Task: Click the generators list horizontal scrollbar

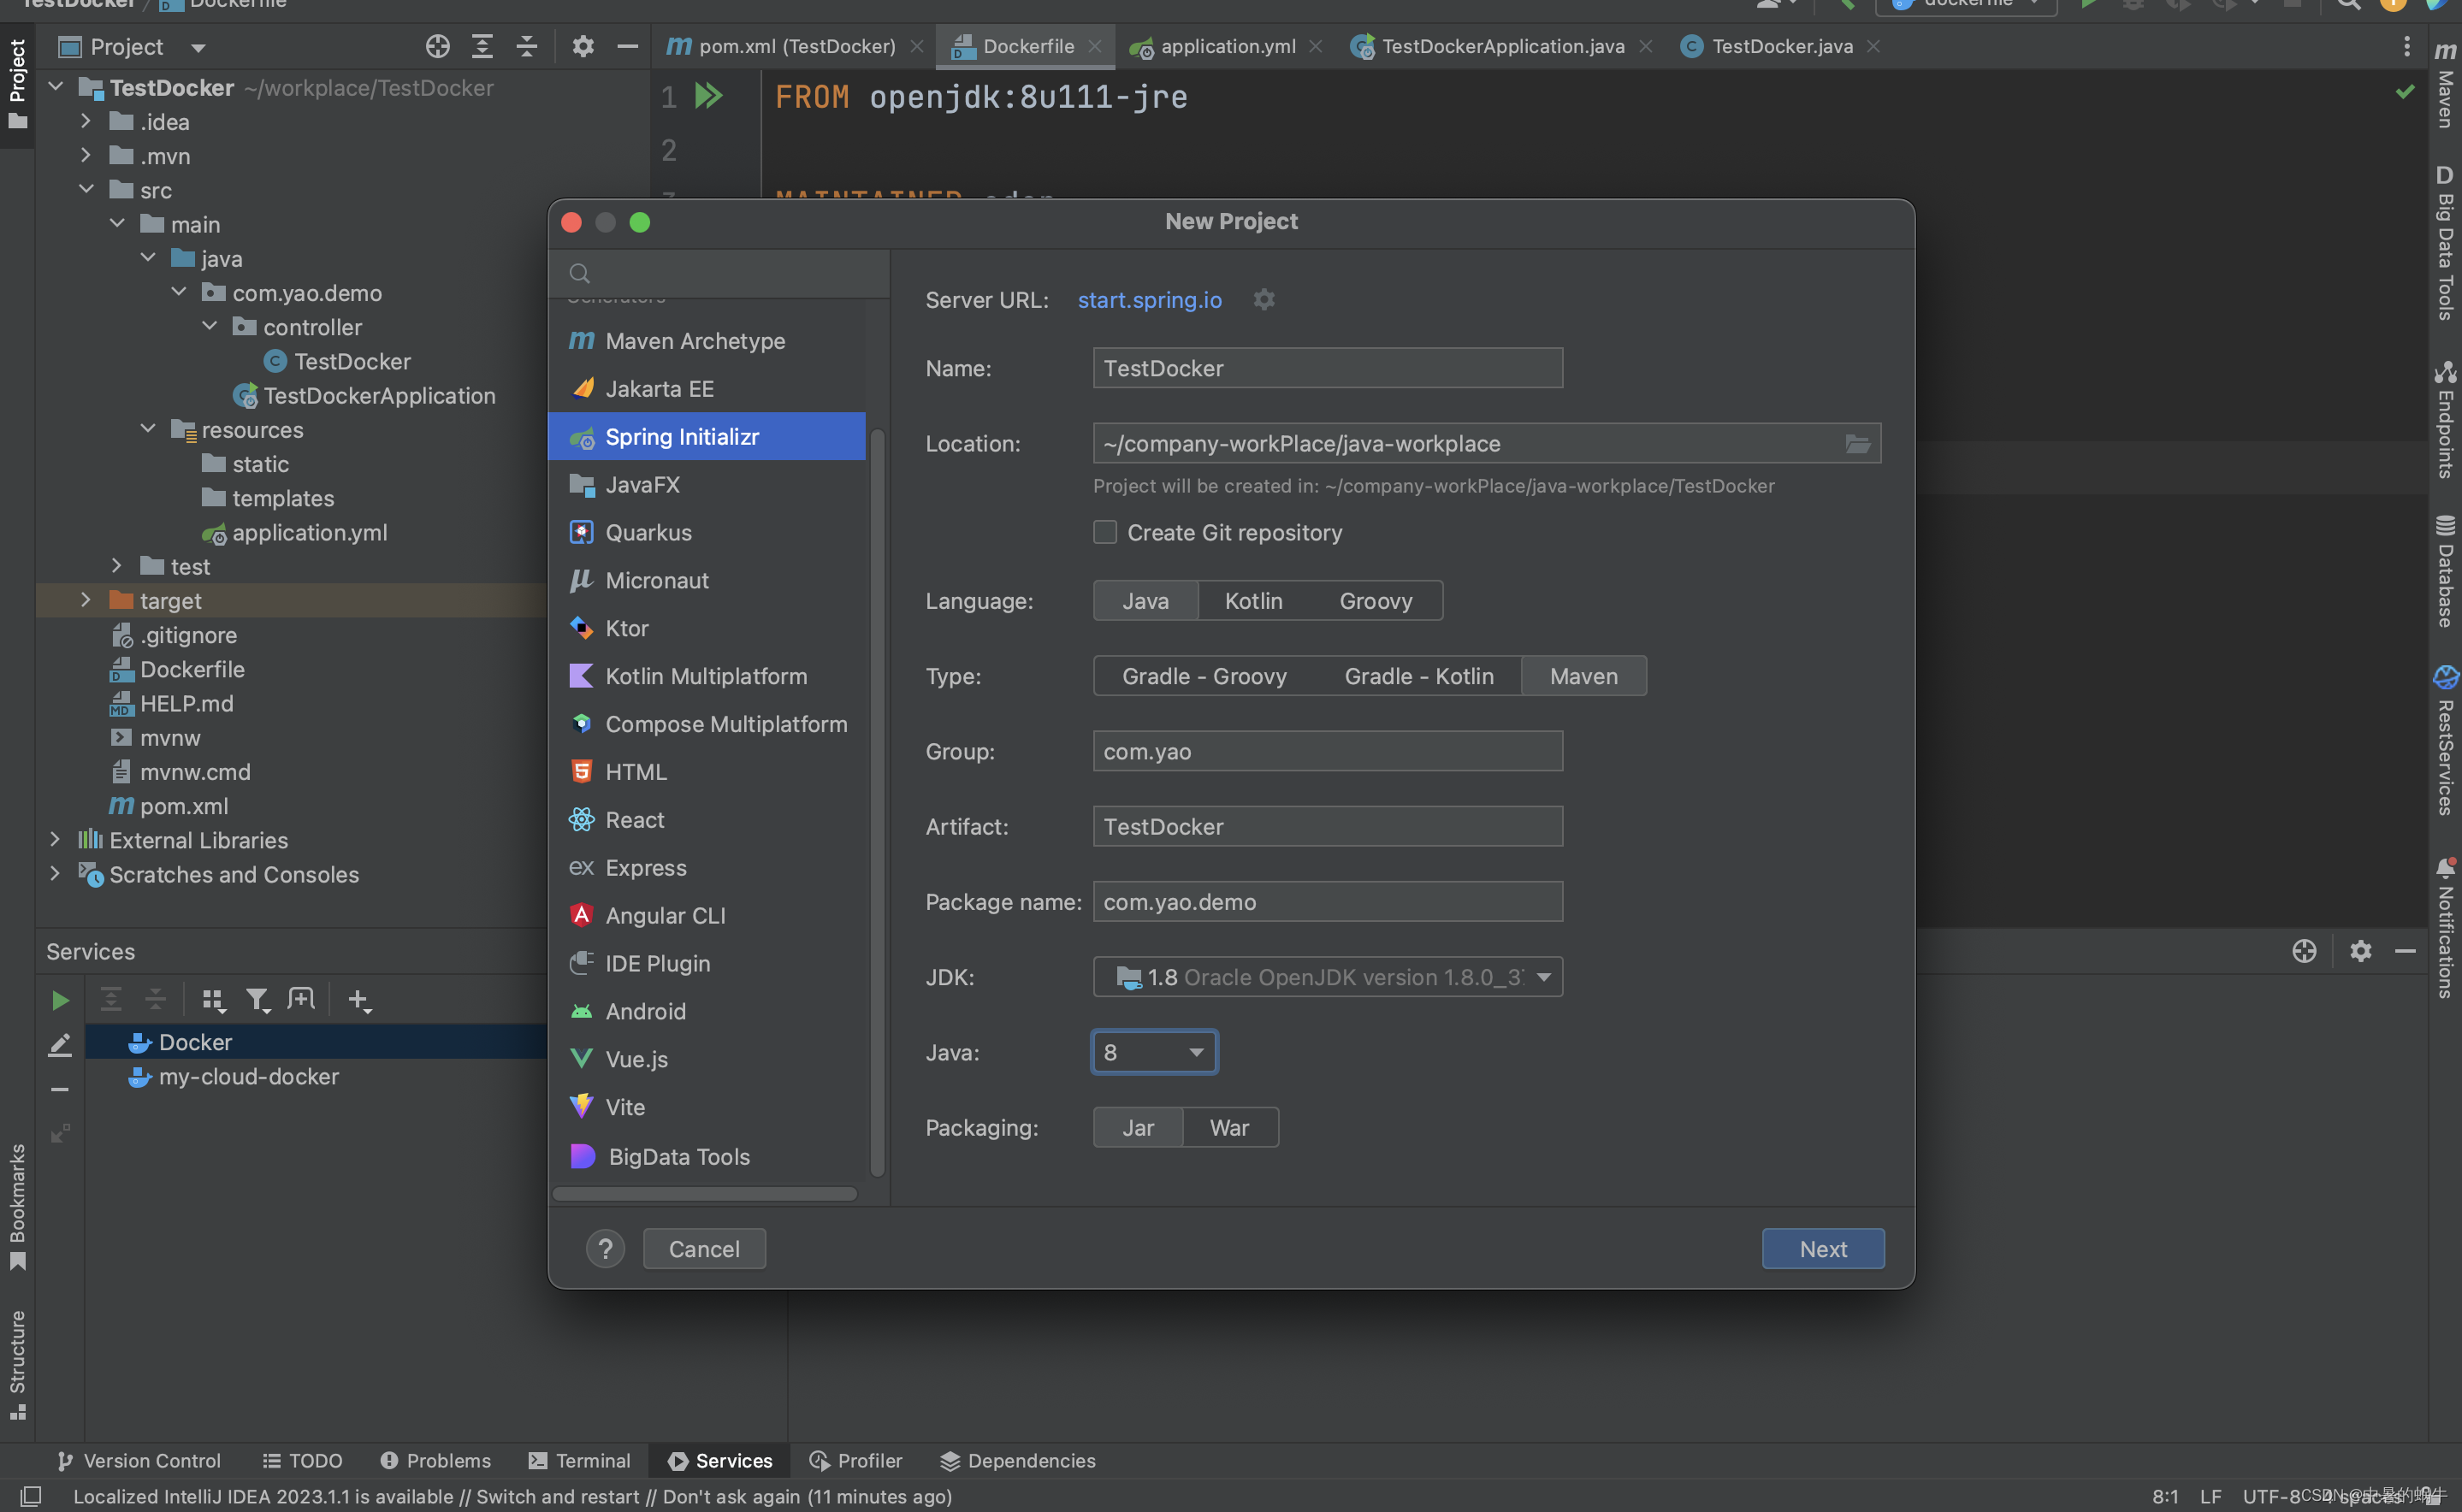Action: click(x=704, y=1193)
